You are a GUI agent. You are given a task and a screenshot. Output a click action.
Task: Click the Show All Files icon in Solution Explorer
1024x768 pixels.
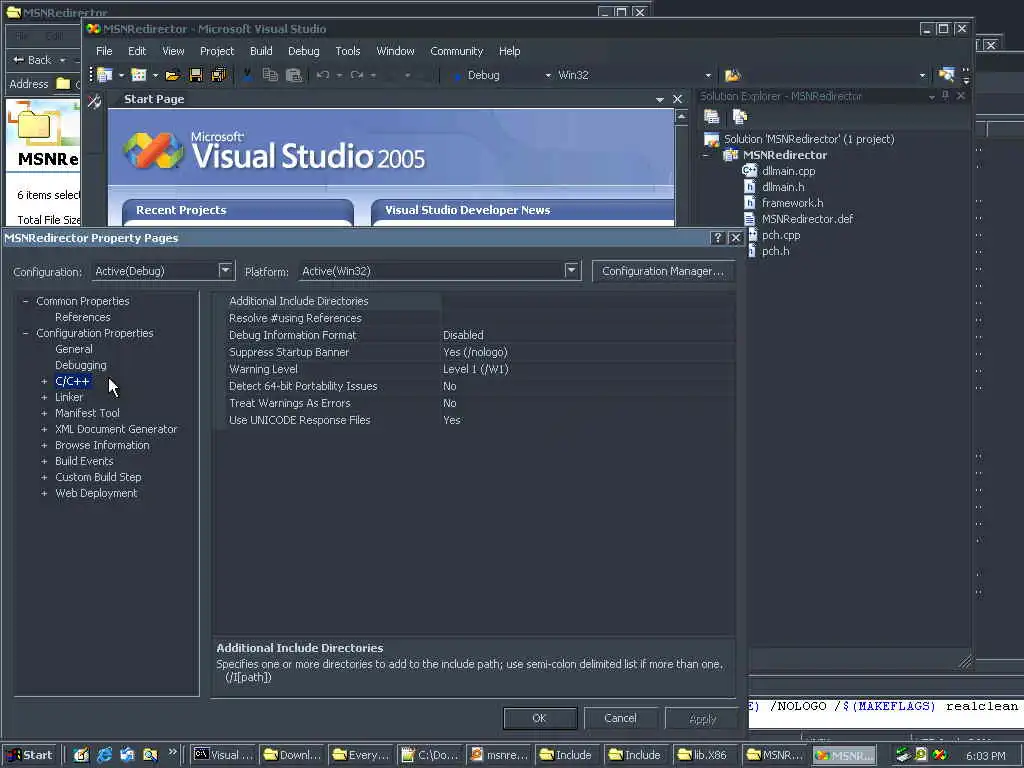pyautogui.click(x=740, y=117)
